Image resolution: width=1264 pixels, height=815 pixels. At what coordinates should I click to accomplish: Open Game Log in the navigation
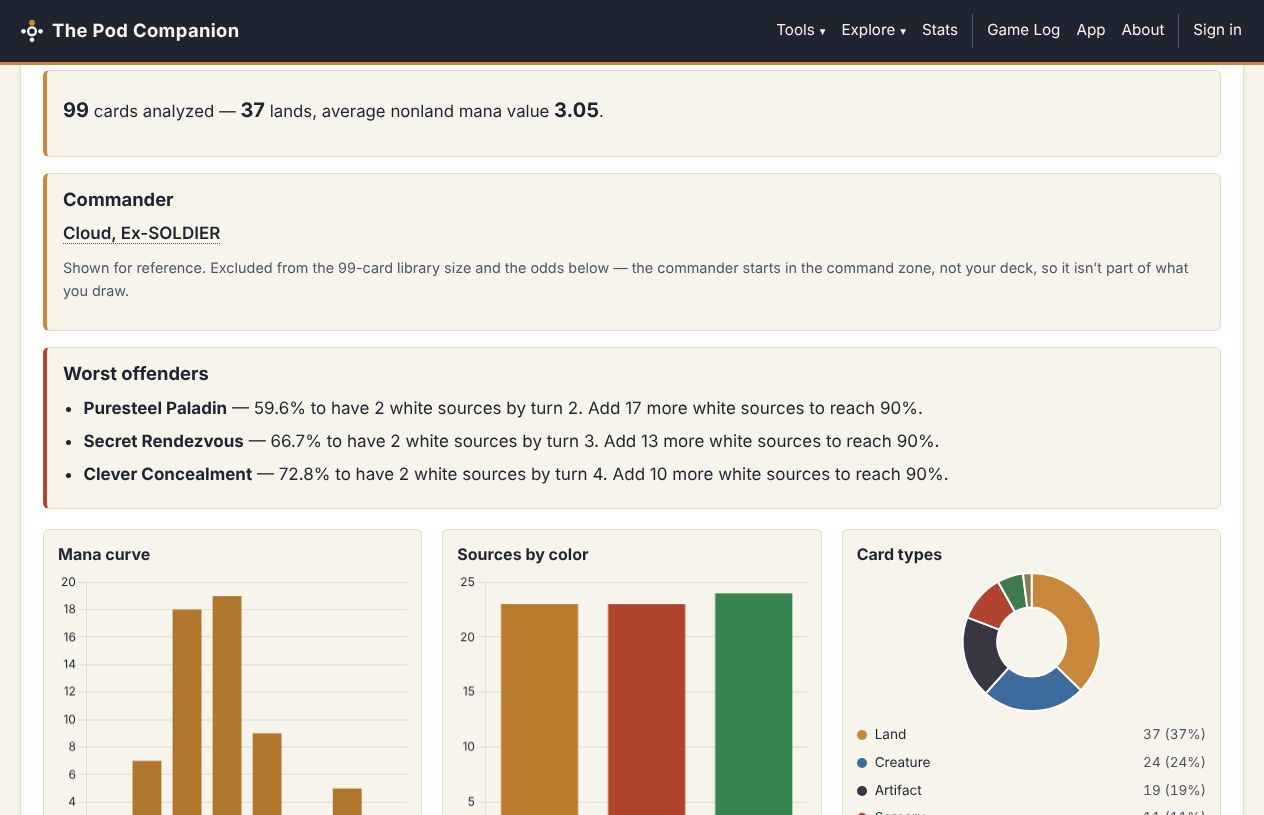[1023, 30]
